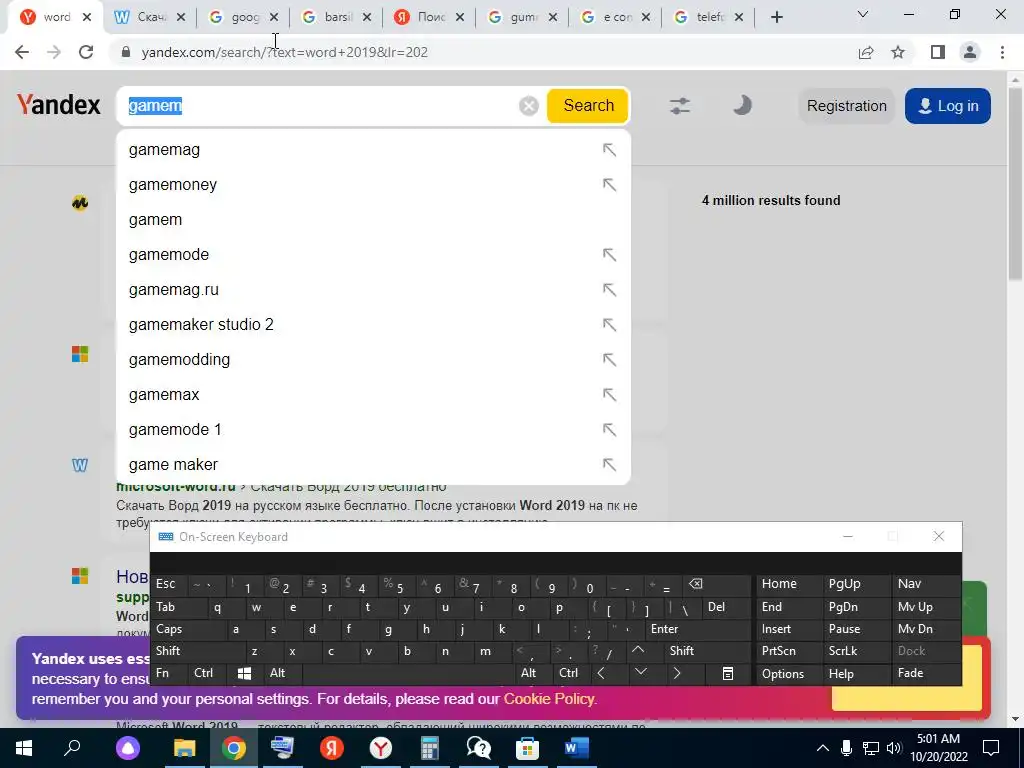1024x768 pixels.
Task: Reload the current page
Action: click(86, 52)
